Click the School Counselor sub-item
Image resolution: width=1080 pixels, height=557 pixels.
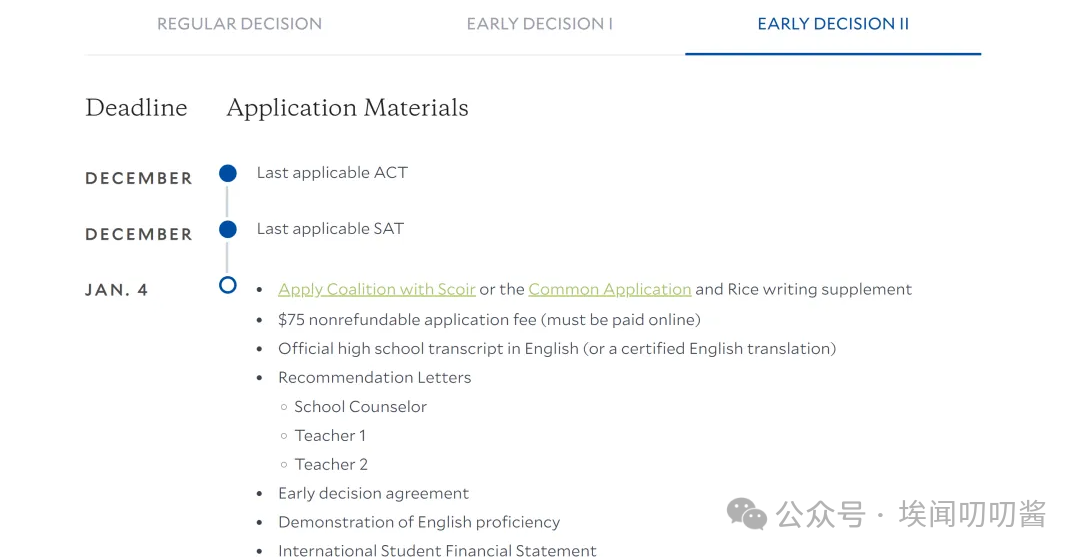pyautogui.click(x=360, y=407)
